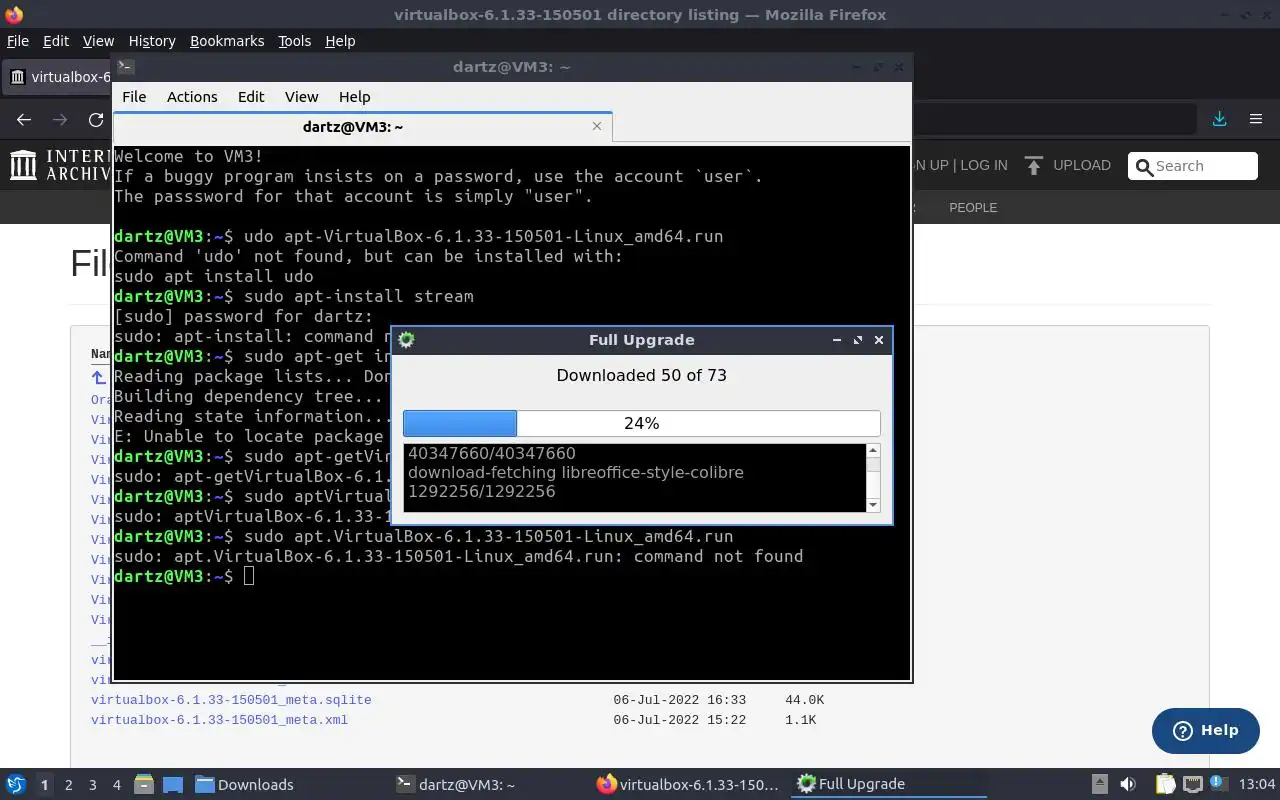Open virtualbox-6.1.33-150501_meta.xml link
The height and width of the screenshot is (800, 1280).
[x=219, y=720]
